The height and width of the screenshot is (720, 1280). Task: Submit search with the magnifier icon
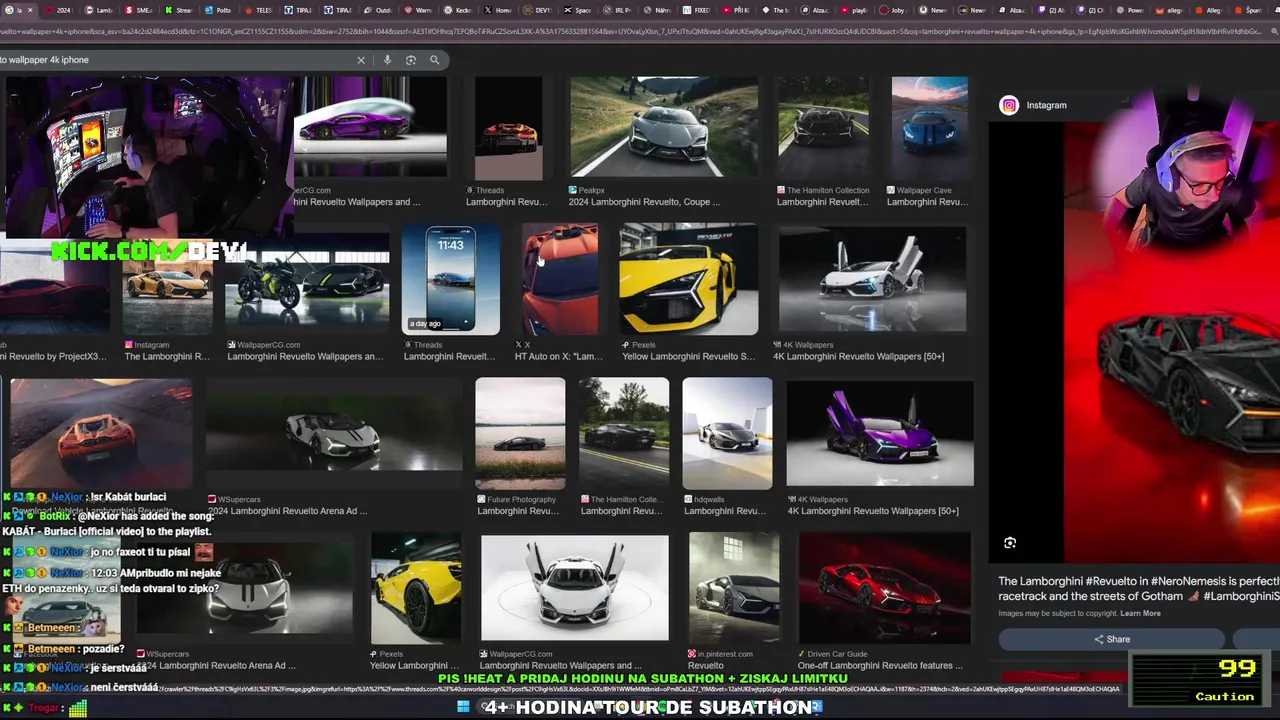click(434, 60)
